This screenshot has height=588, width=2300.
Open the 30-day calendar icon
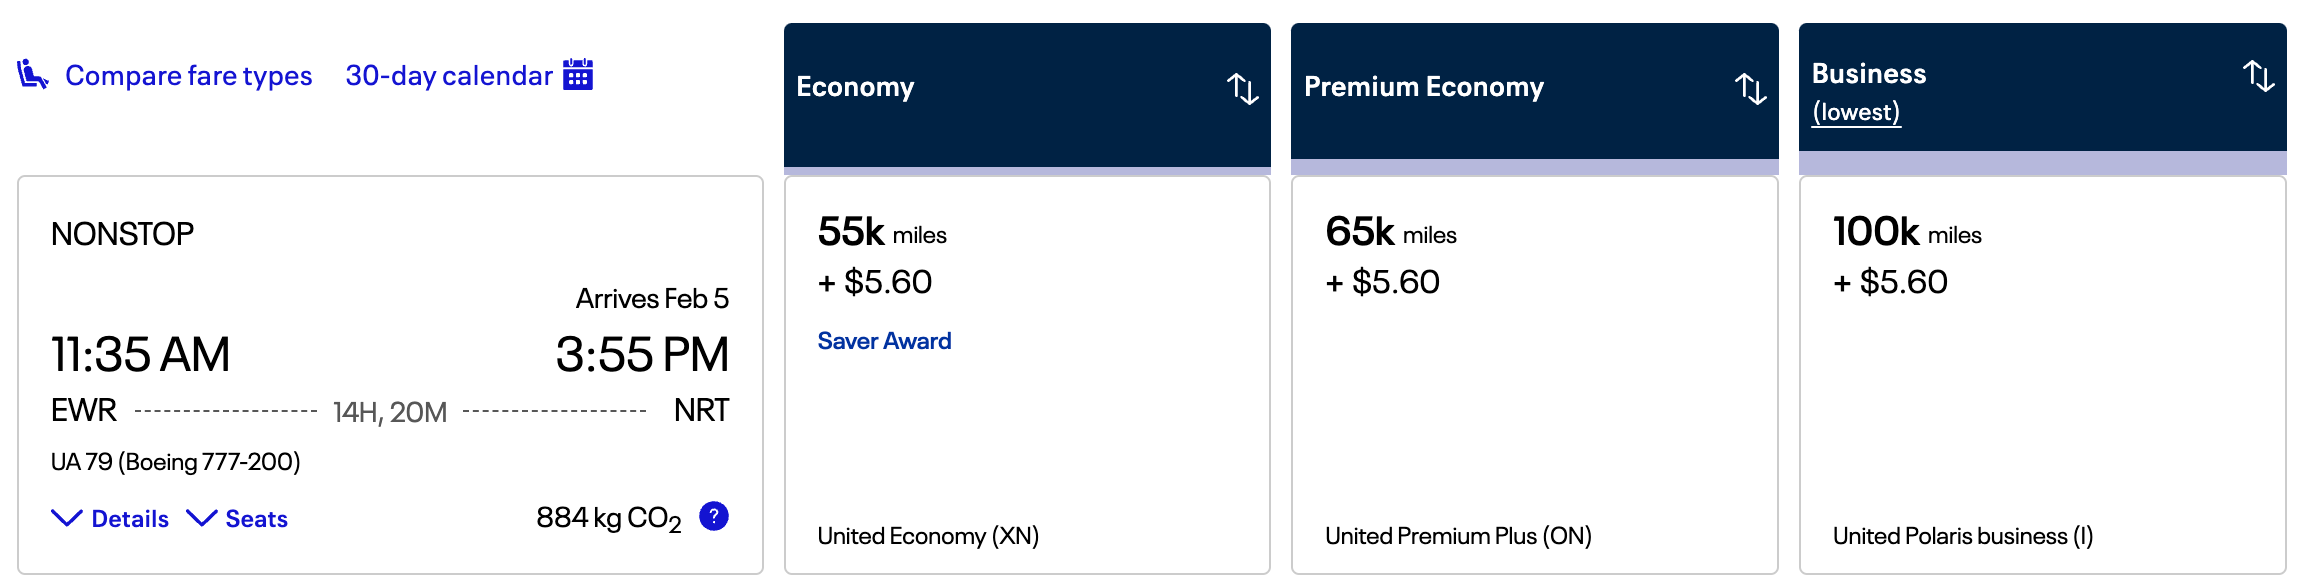[x=578, y=75]
